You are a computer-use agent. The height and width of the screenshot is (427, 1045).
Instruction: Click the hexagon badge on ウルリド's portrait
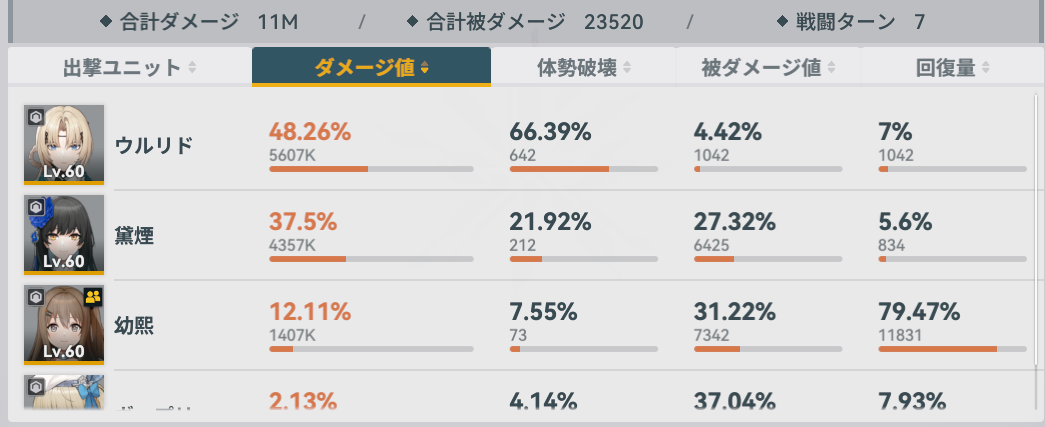34,115
